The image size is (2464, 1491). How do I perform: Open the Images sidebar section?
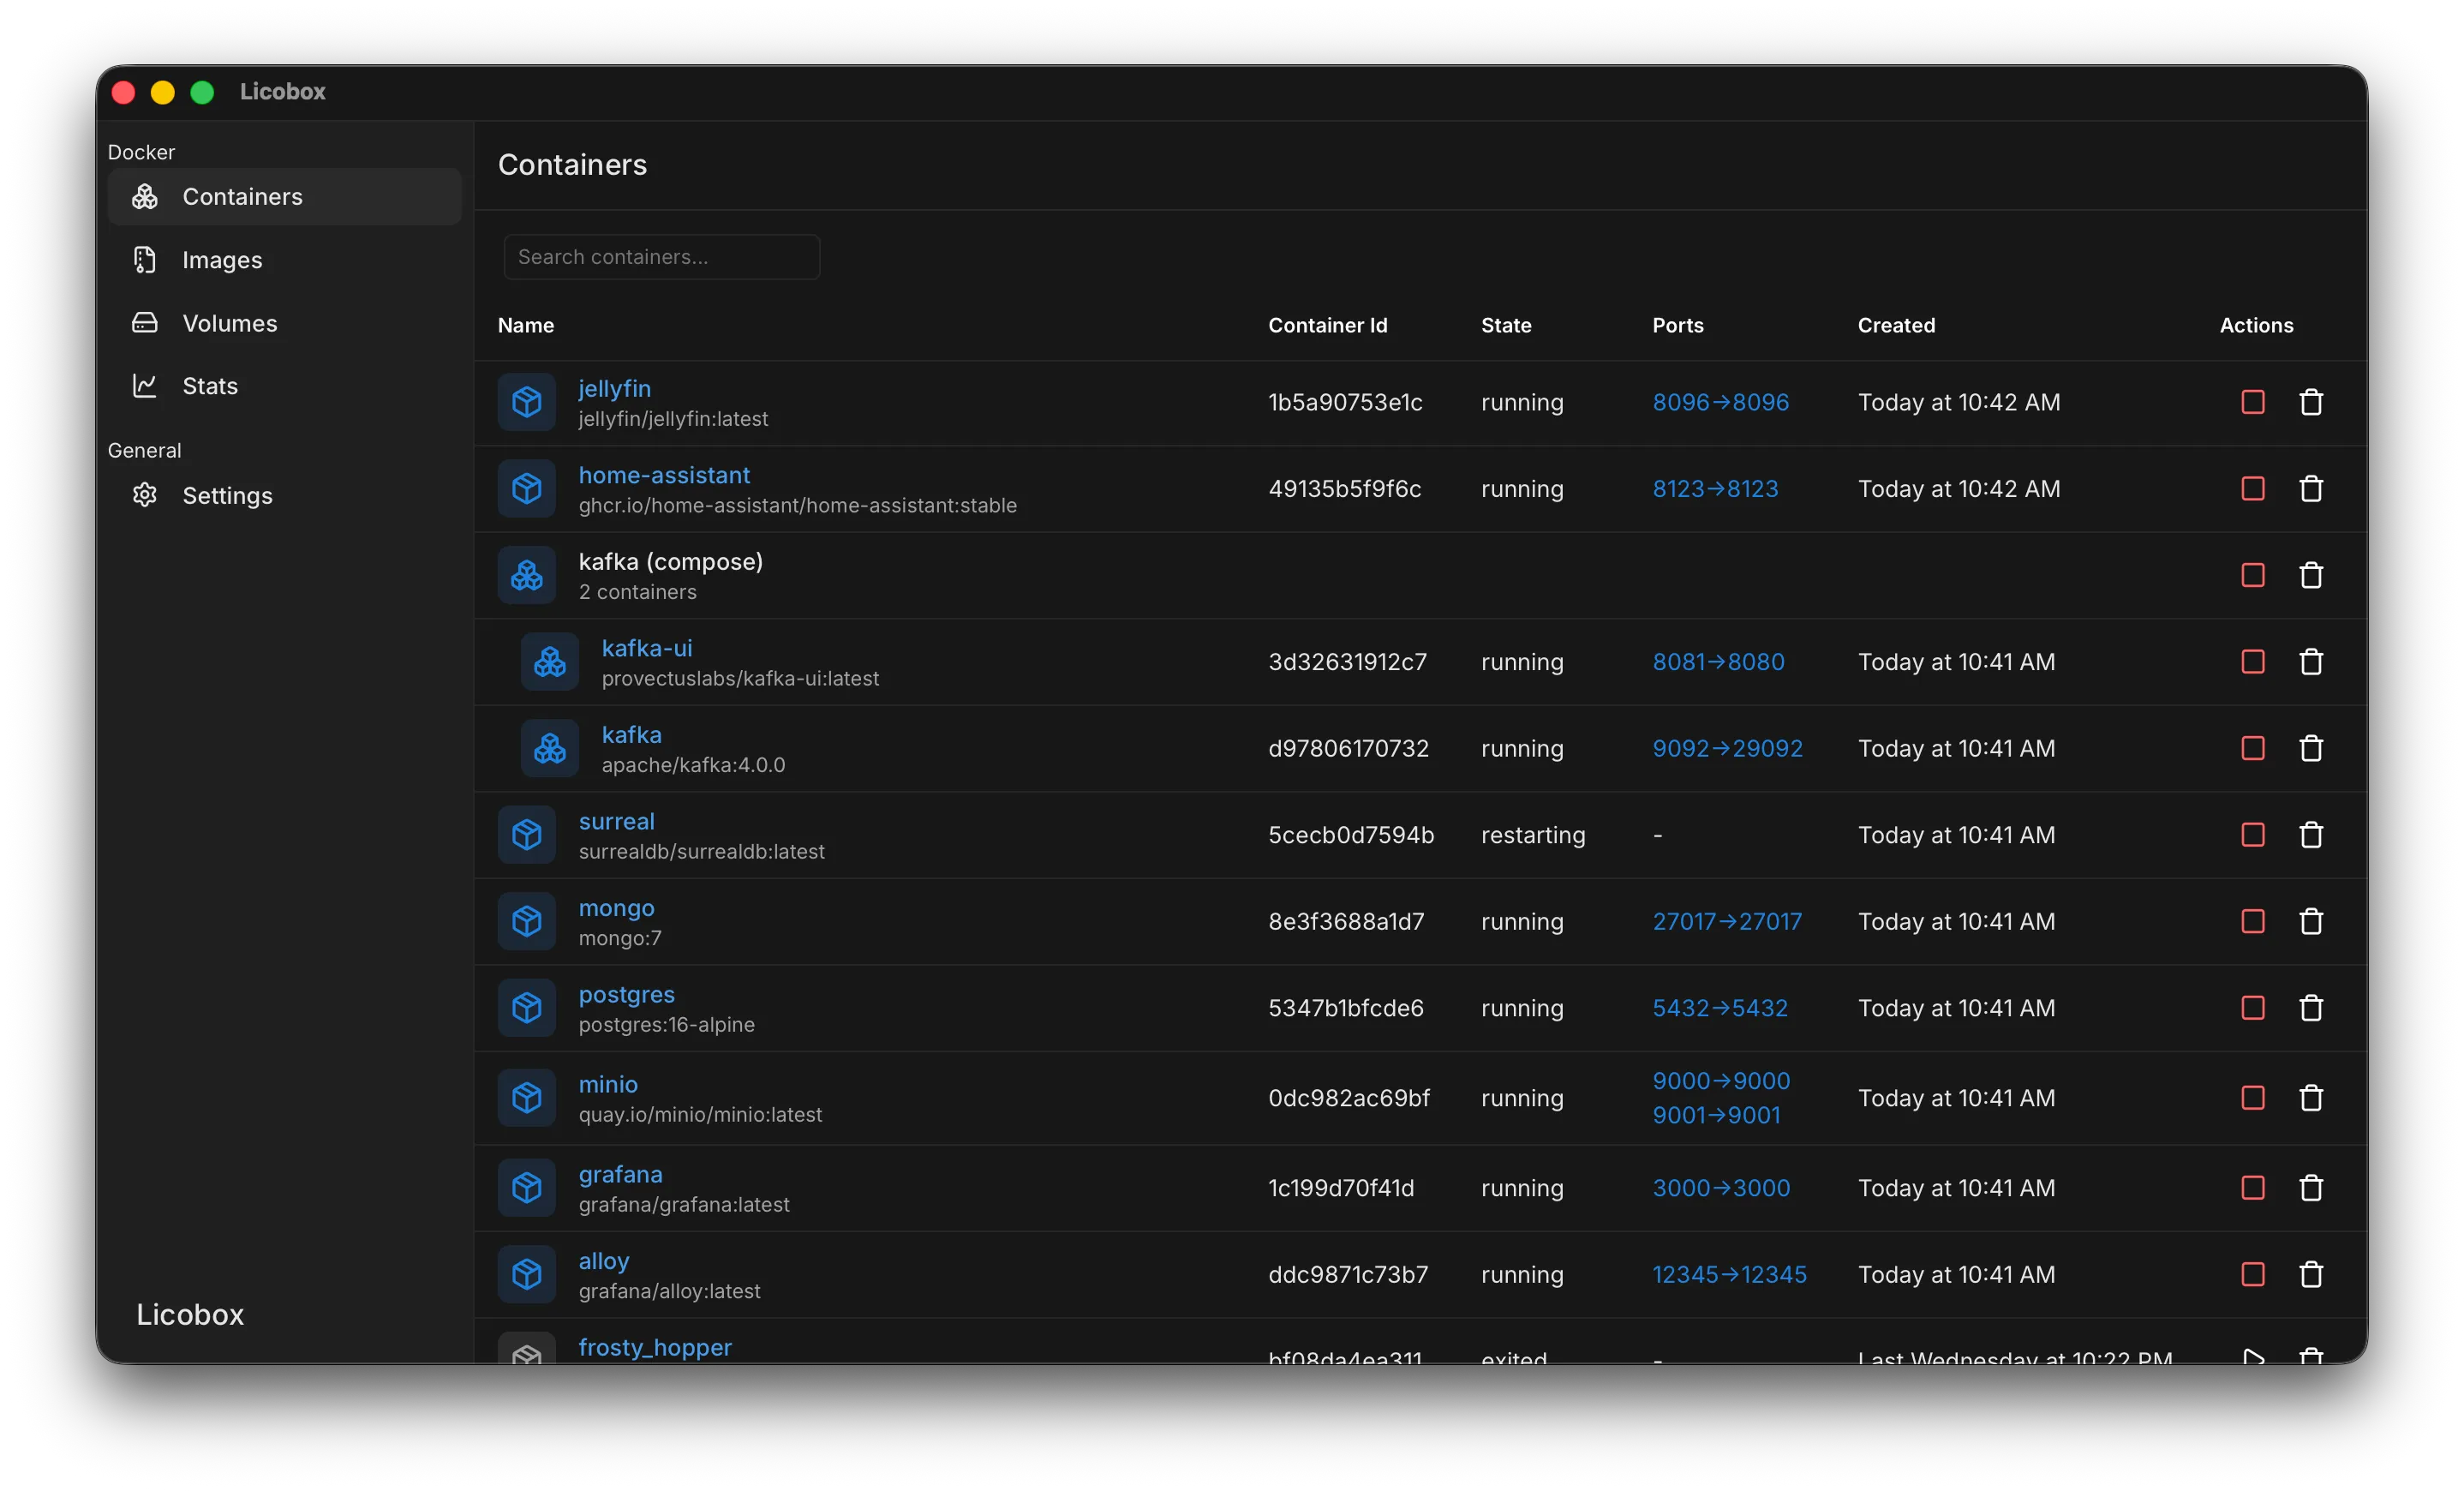pos(284,260)
